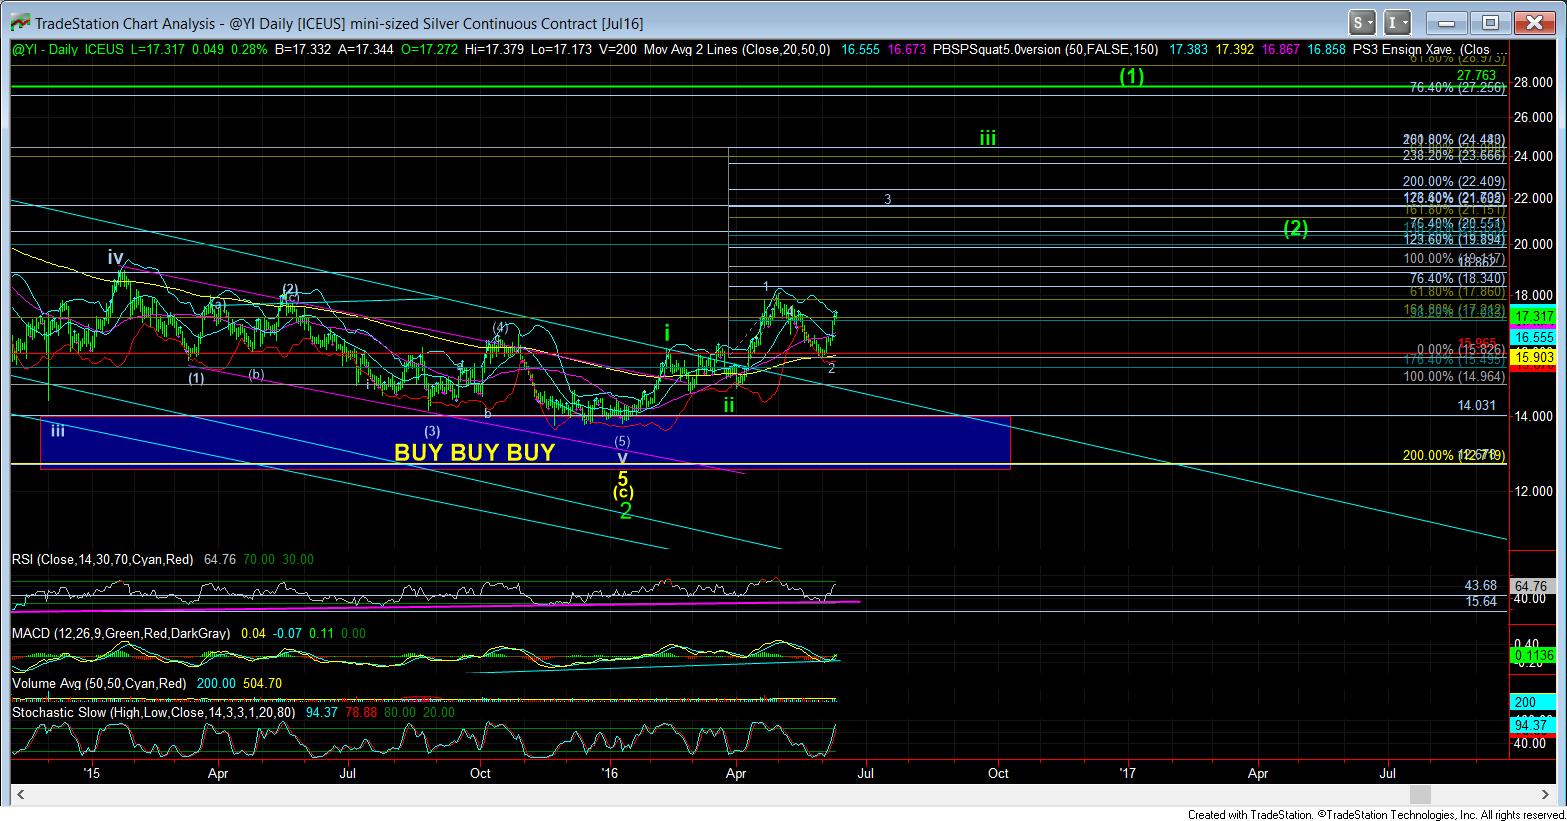Click the Volume Avg indicator label
The width and height of the screenshot is (1567, 821).
(x=98, y=683)
